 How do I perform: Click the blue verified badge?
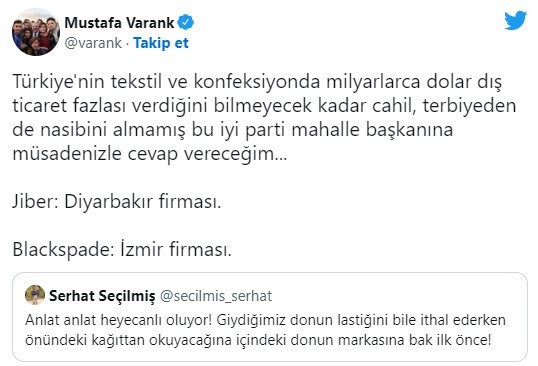186,22
